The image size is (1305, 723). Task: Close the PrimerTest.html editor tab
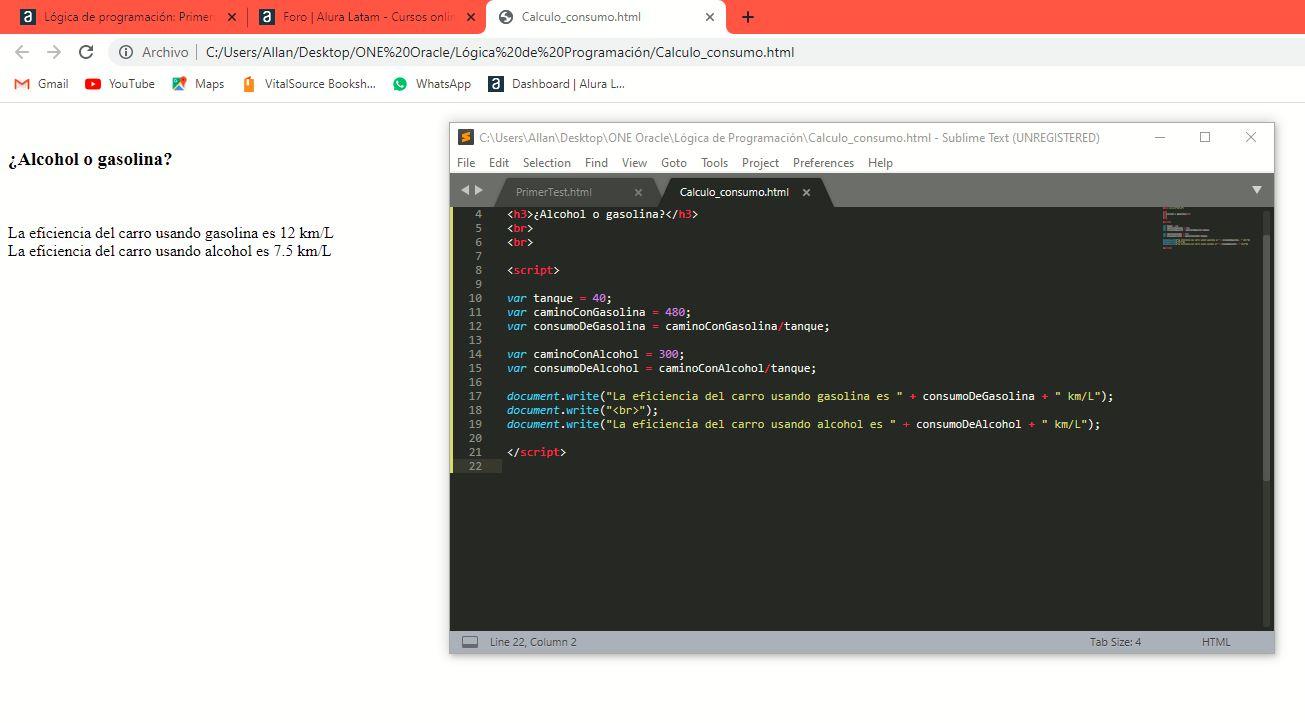(638, 192)
